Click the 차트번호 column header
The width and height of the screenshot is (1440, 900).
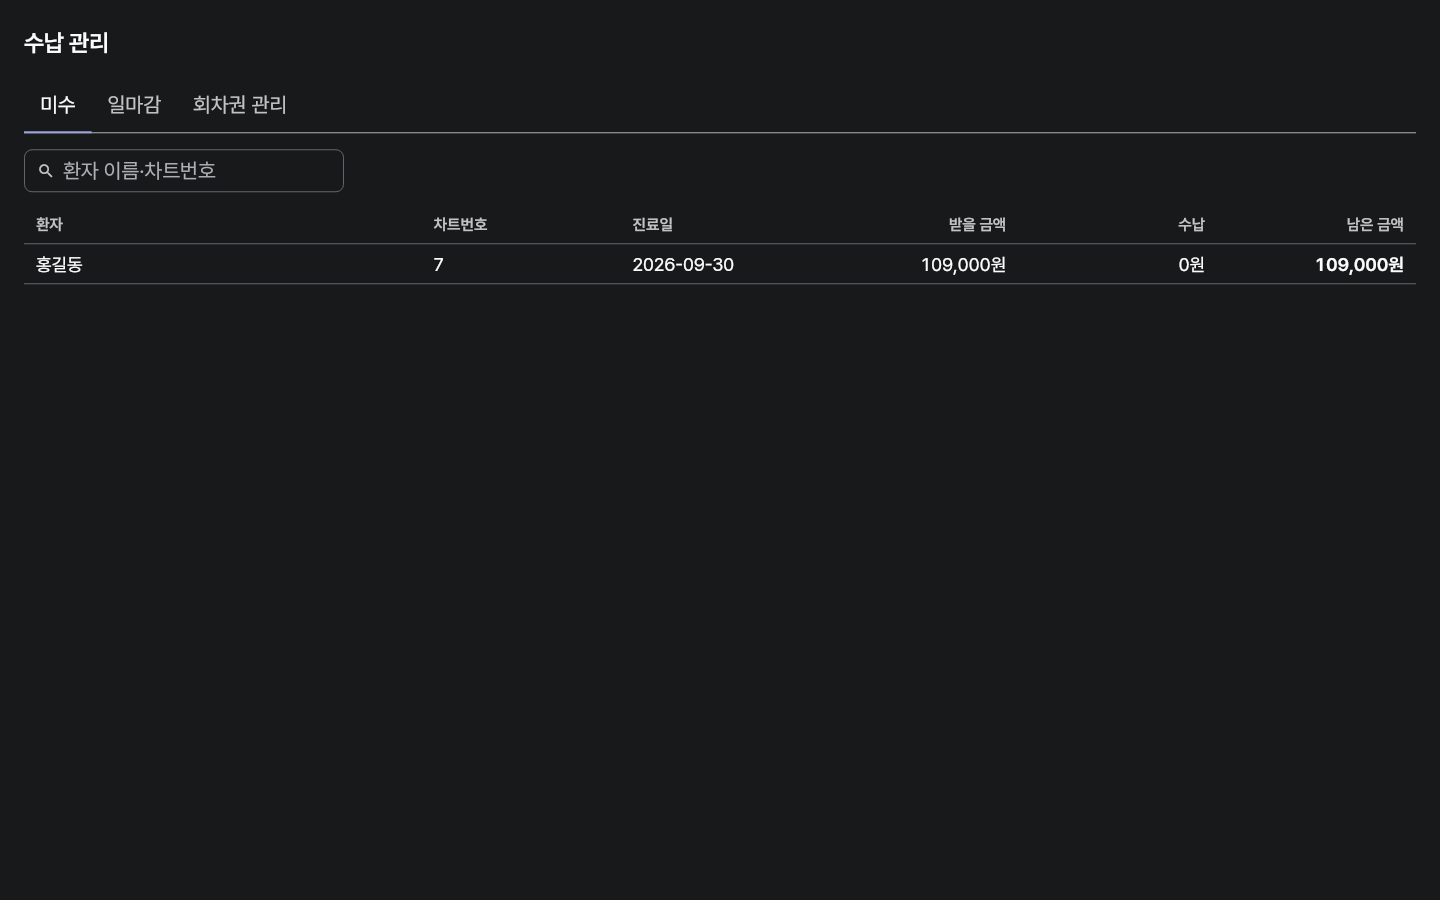click(460, 225)
